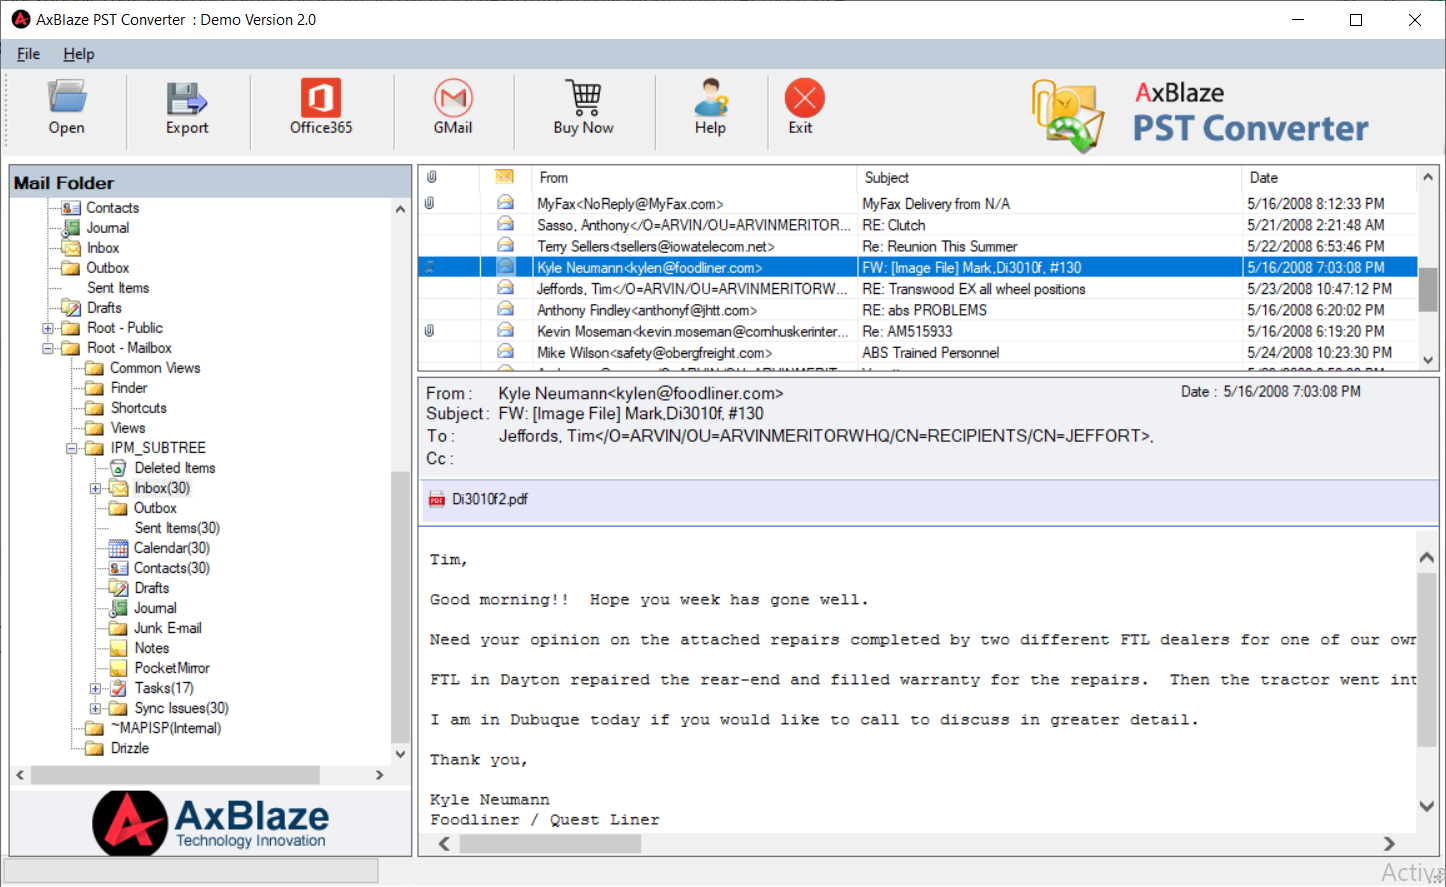Click the folder tree horizontal scroll right arrow
Image resolution: width=1446 pixels, height=887 pixels.
379,775
